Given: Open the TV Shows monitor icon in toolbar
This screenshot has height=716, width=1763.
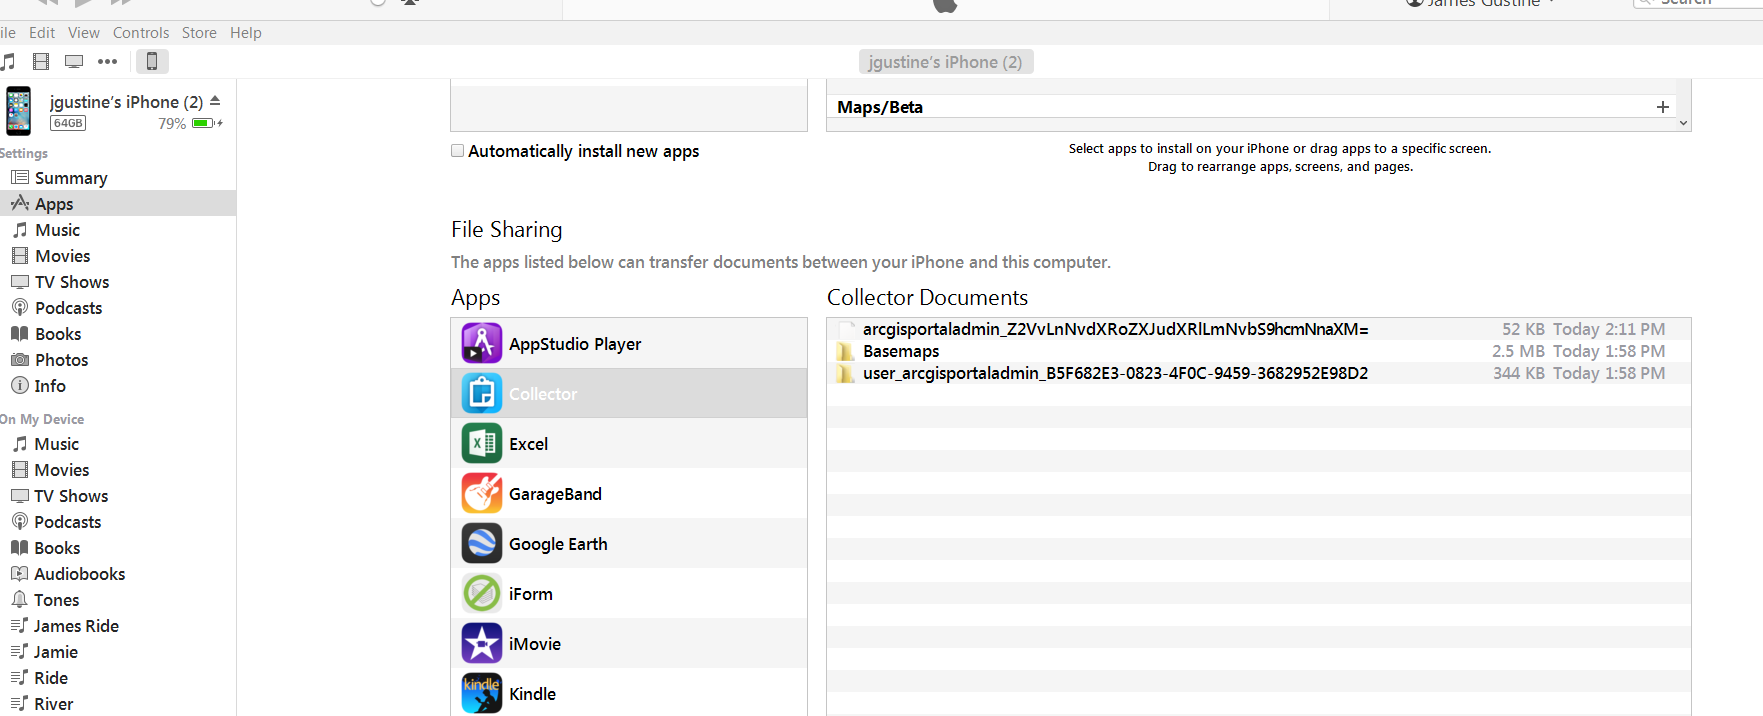Looking at the screenshot, I should tap(74, 62).
